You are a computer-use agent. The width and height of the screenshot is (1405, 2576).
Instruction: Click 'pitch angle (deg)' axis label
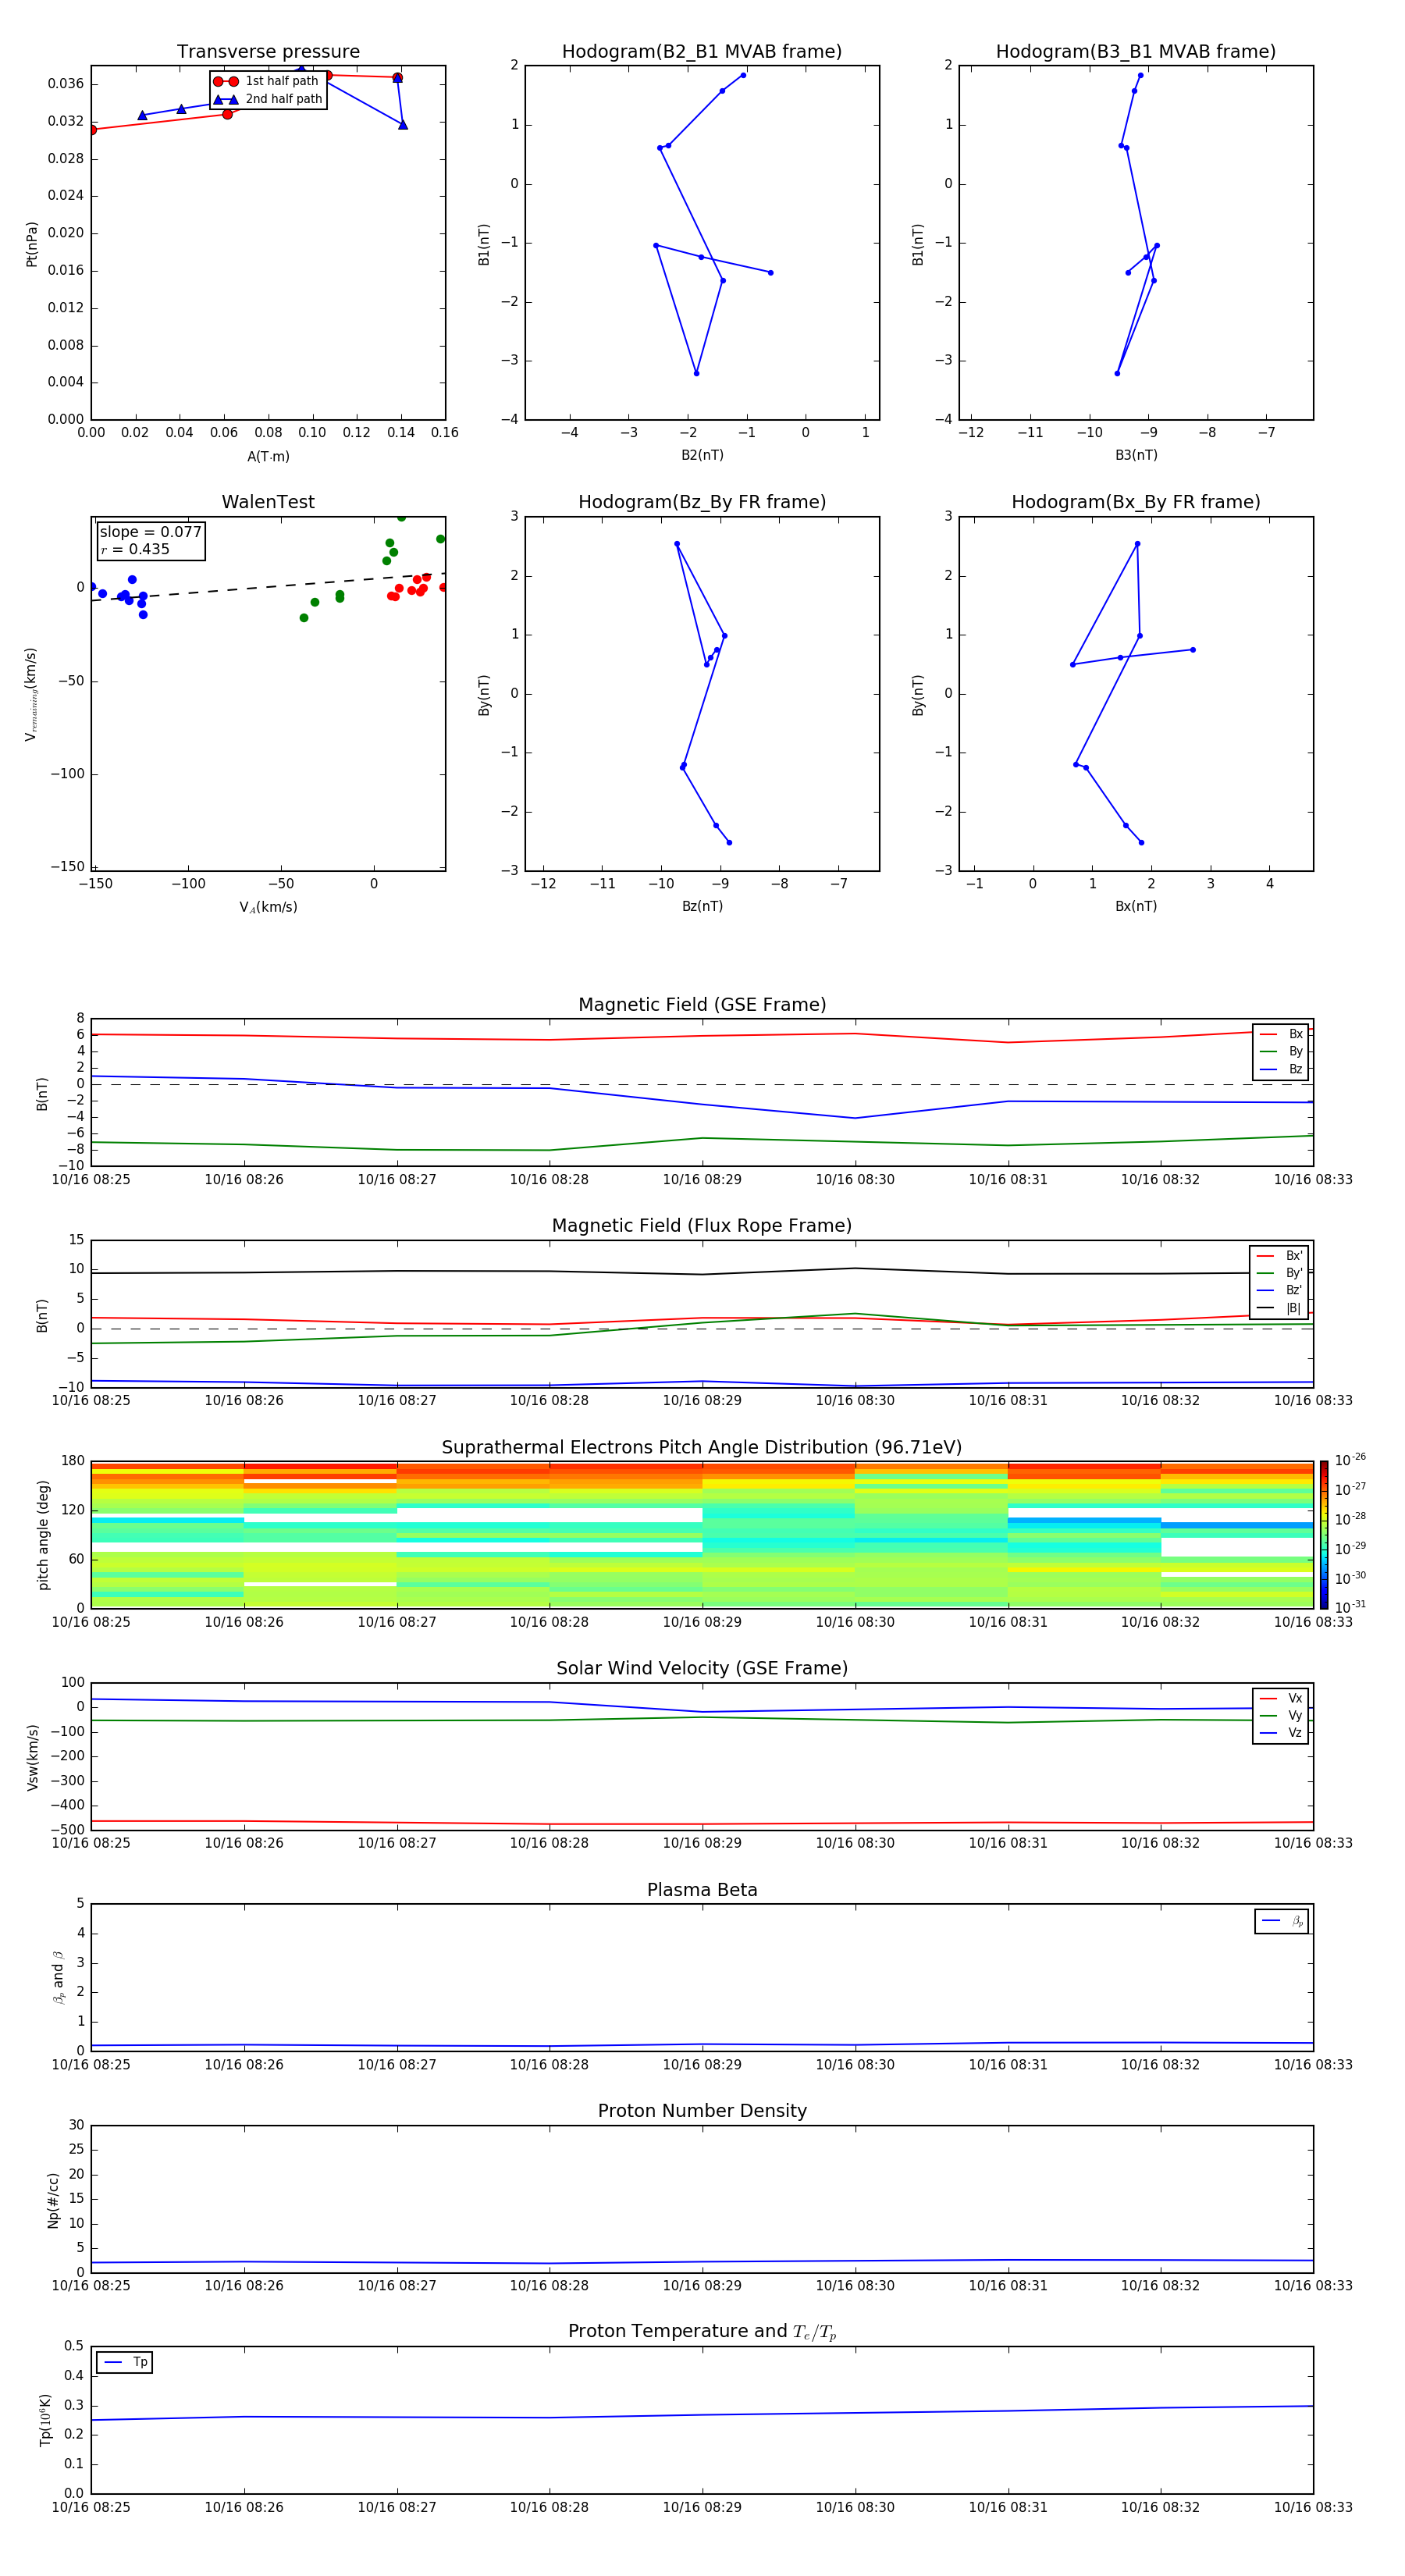[43, 1535]
